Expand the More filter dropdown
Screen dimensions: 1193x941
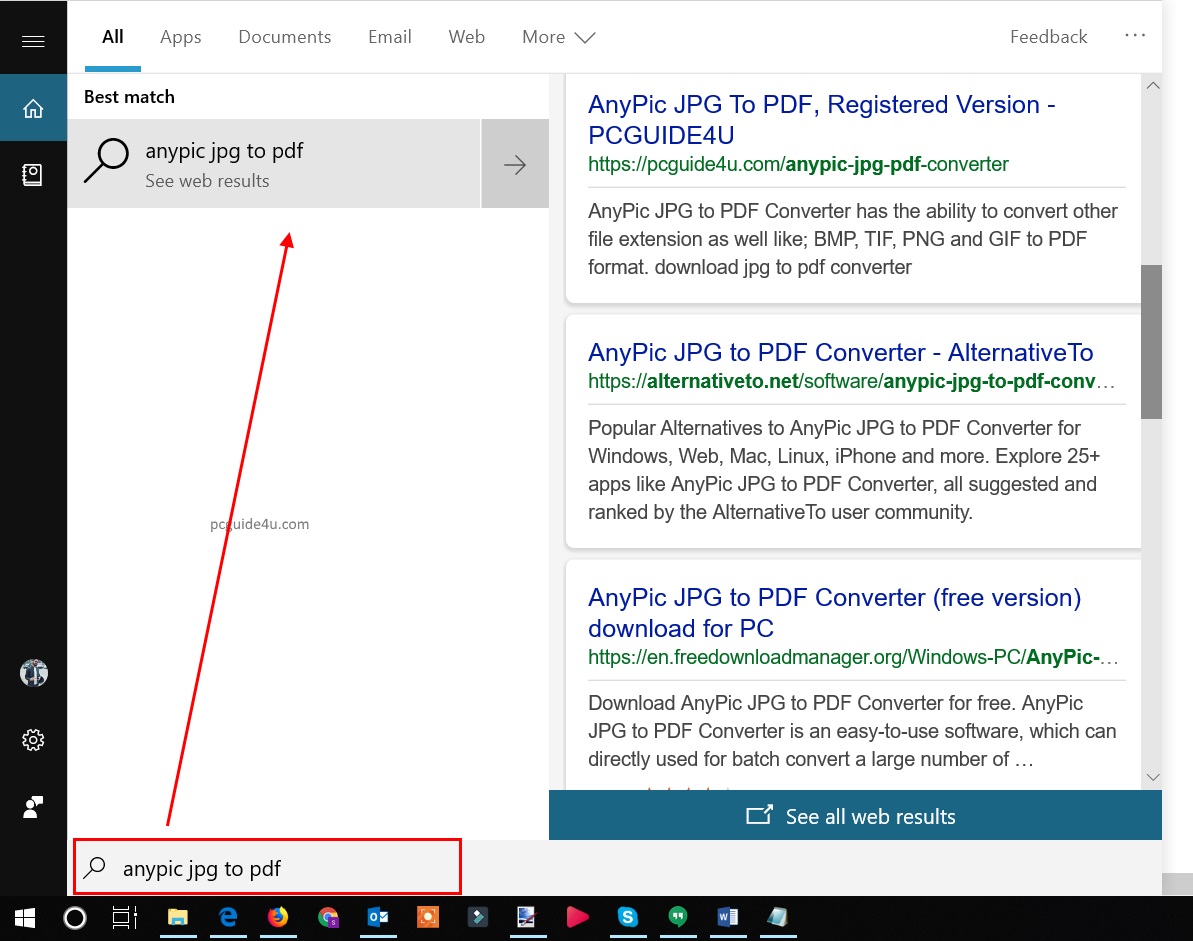(x=558, y=37)
